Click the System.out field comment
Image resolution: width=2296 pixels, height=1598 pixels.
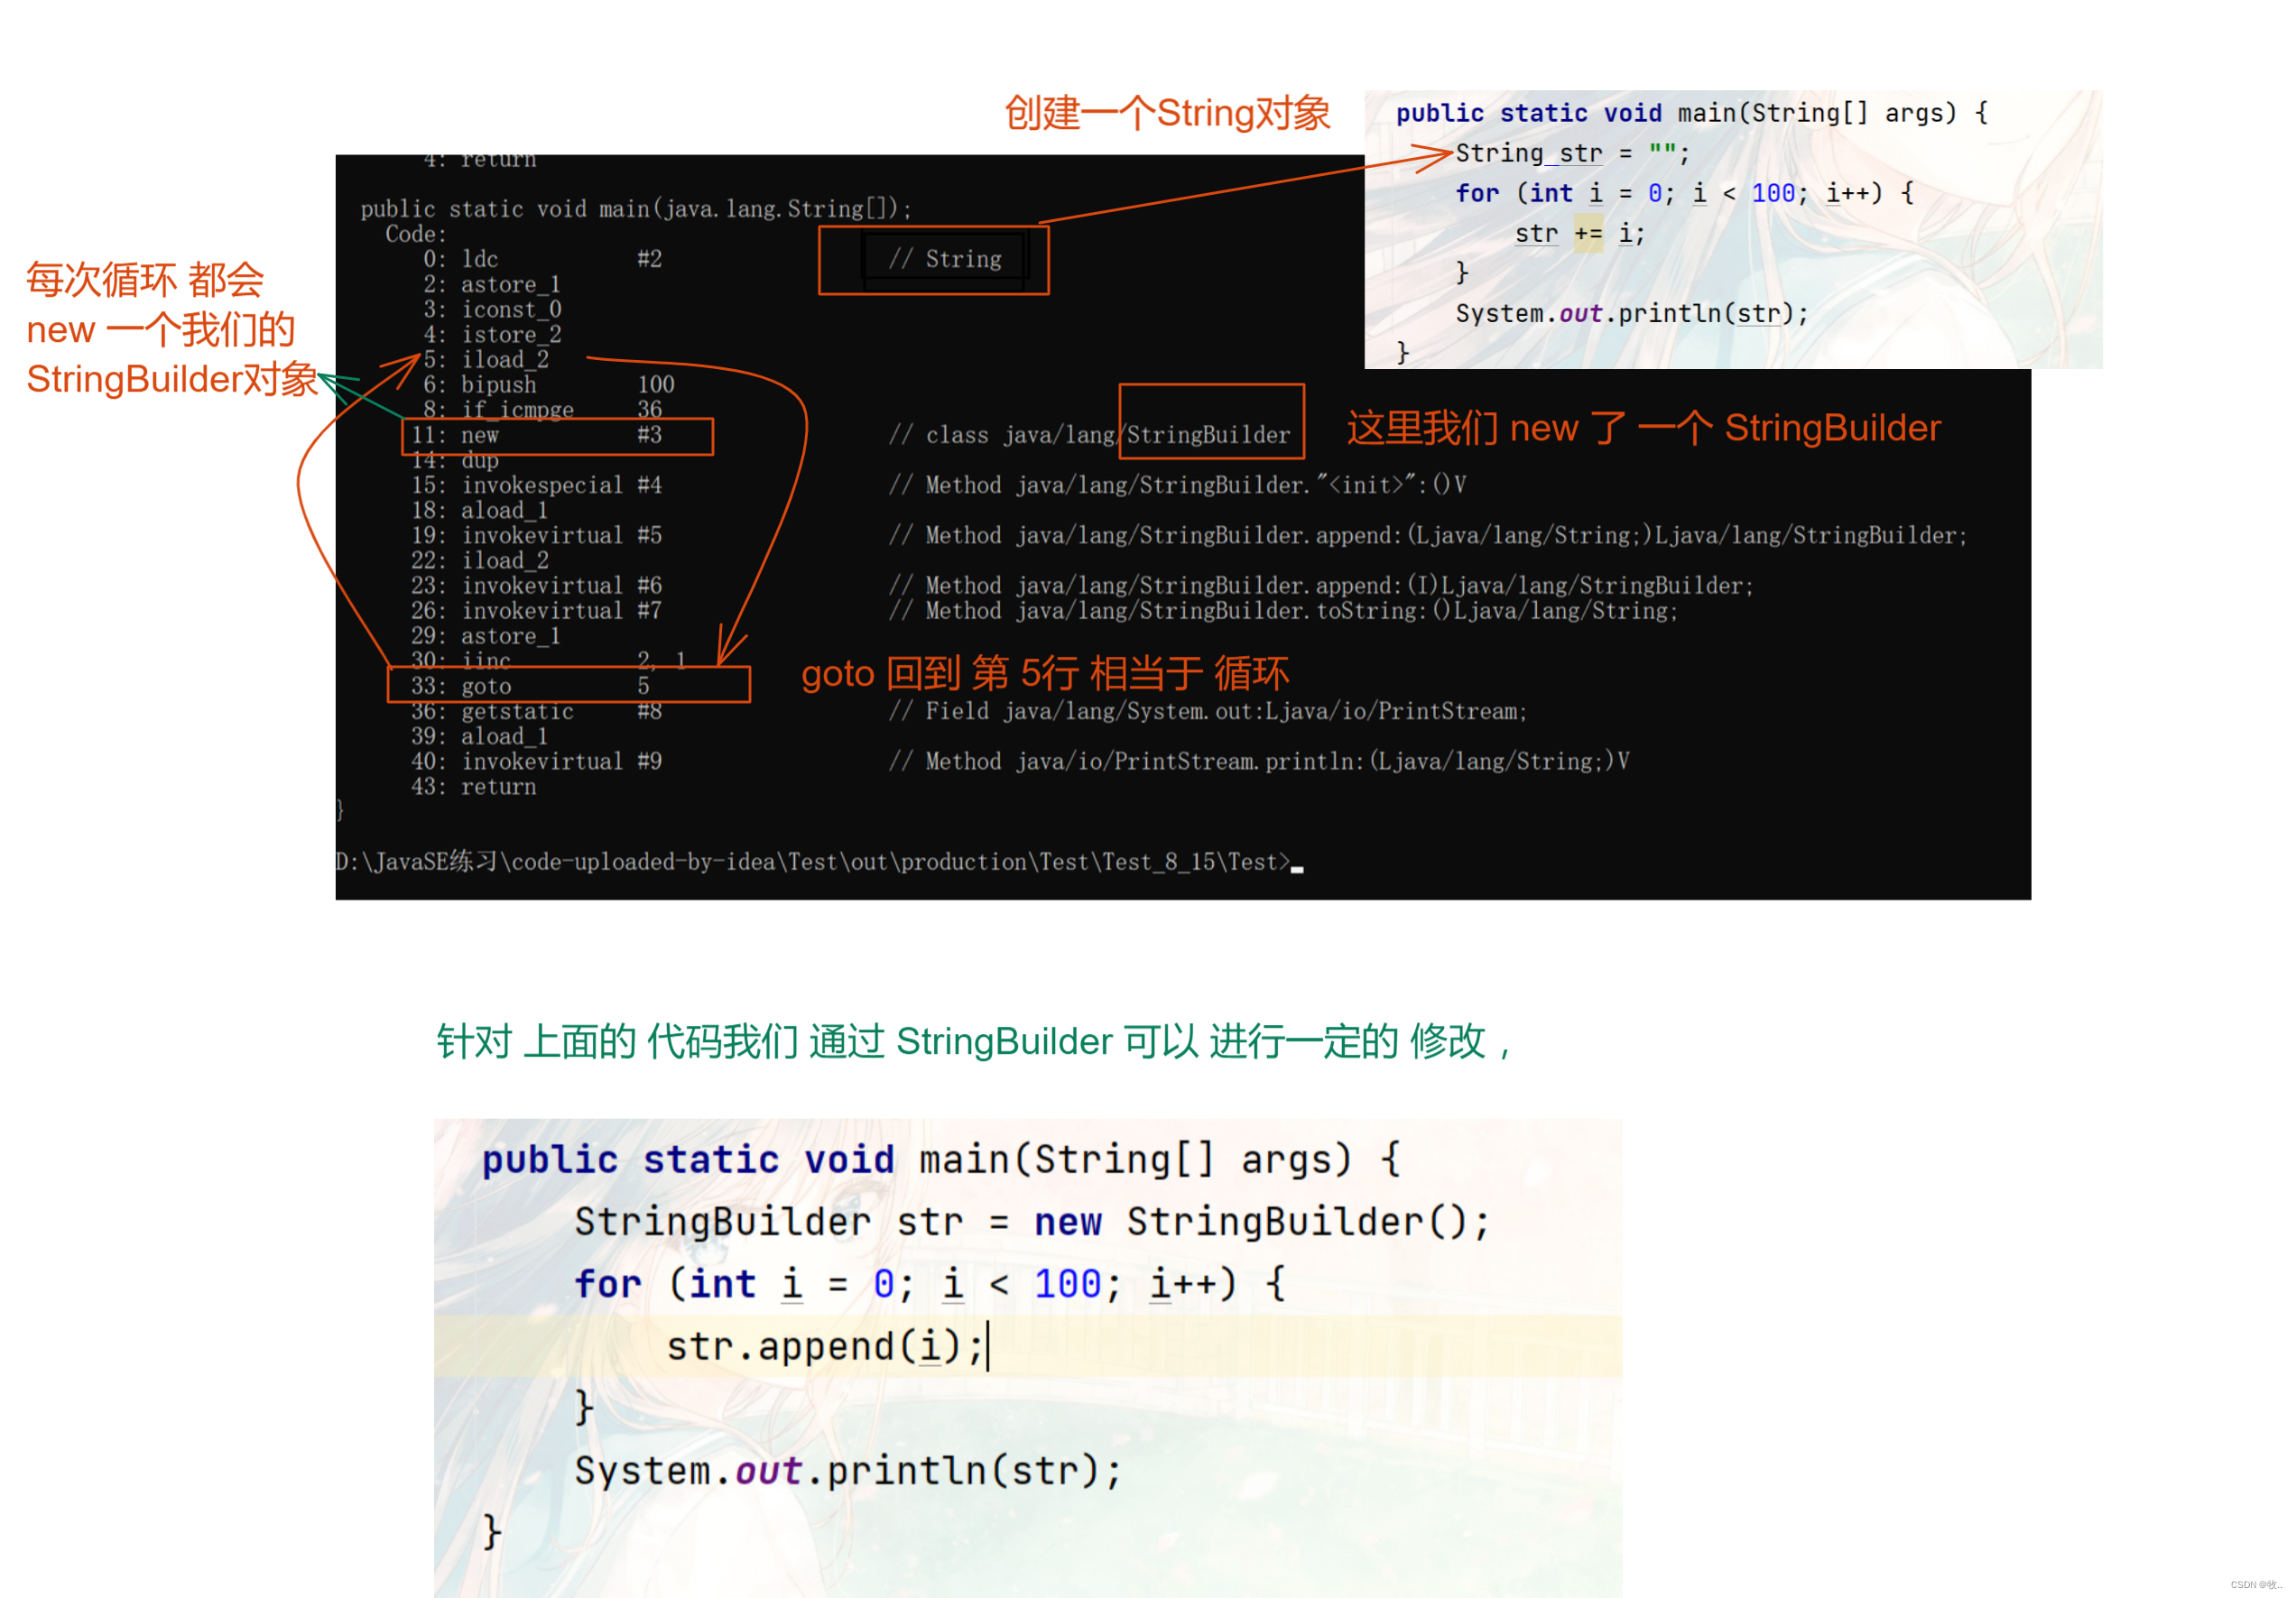pos(1208,711)
